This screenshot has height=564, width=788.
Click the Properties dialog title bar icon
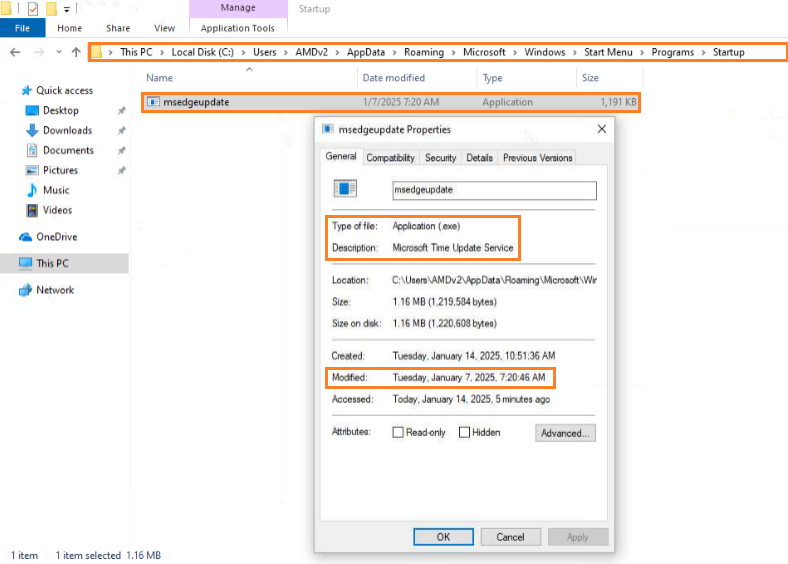328,129
